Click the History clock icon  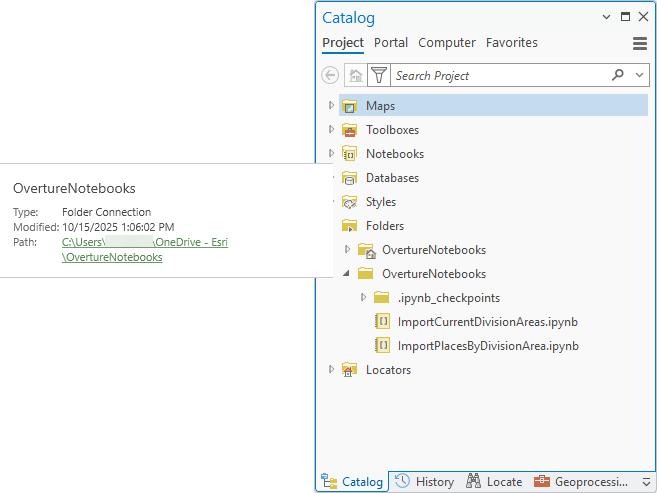pyautogui.click(x=402, y=481)
